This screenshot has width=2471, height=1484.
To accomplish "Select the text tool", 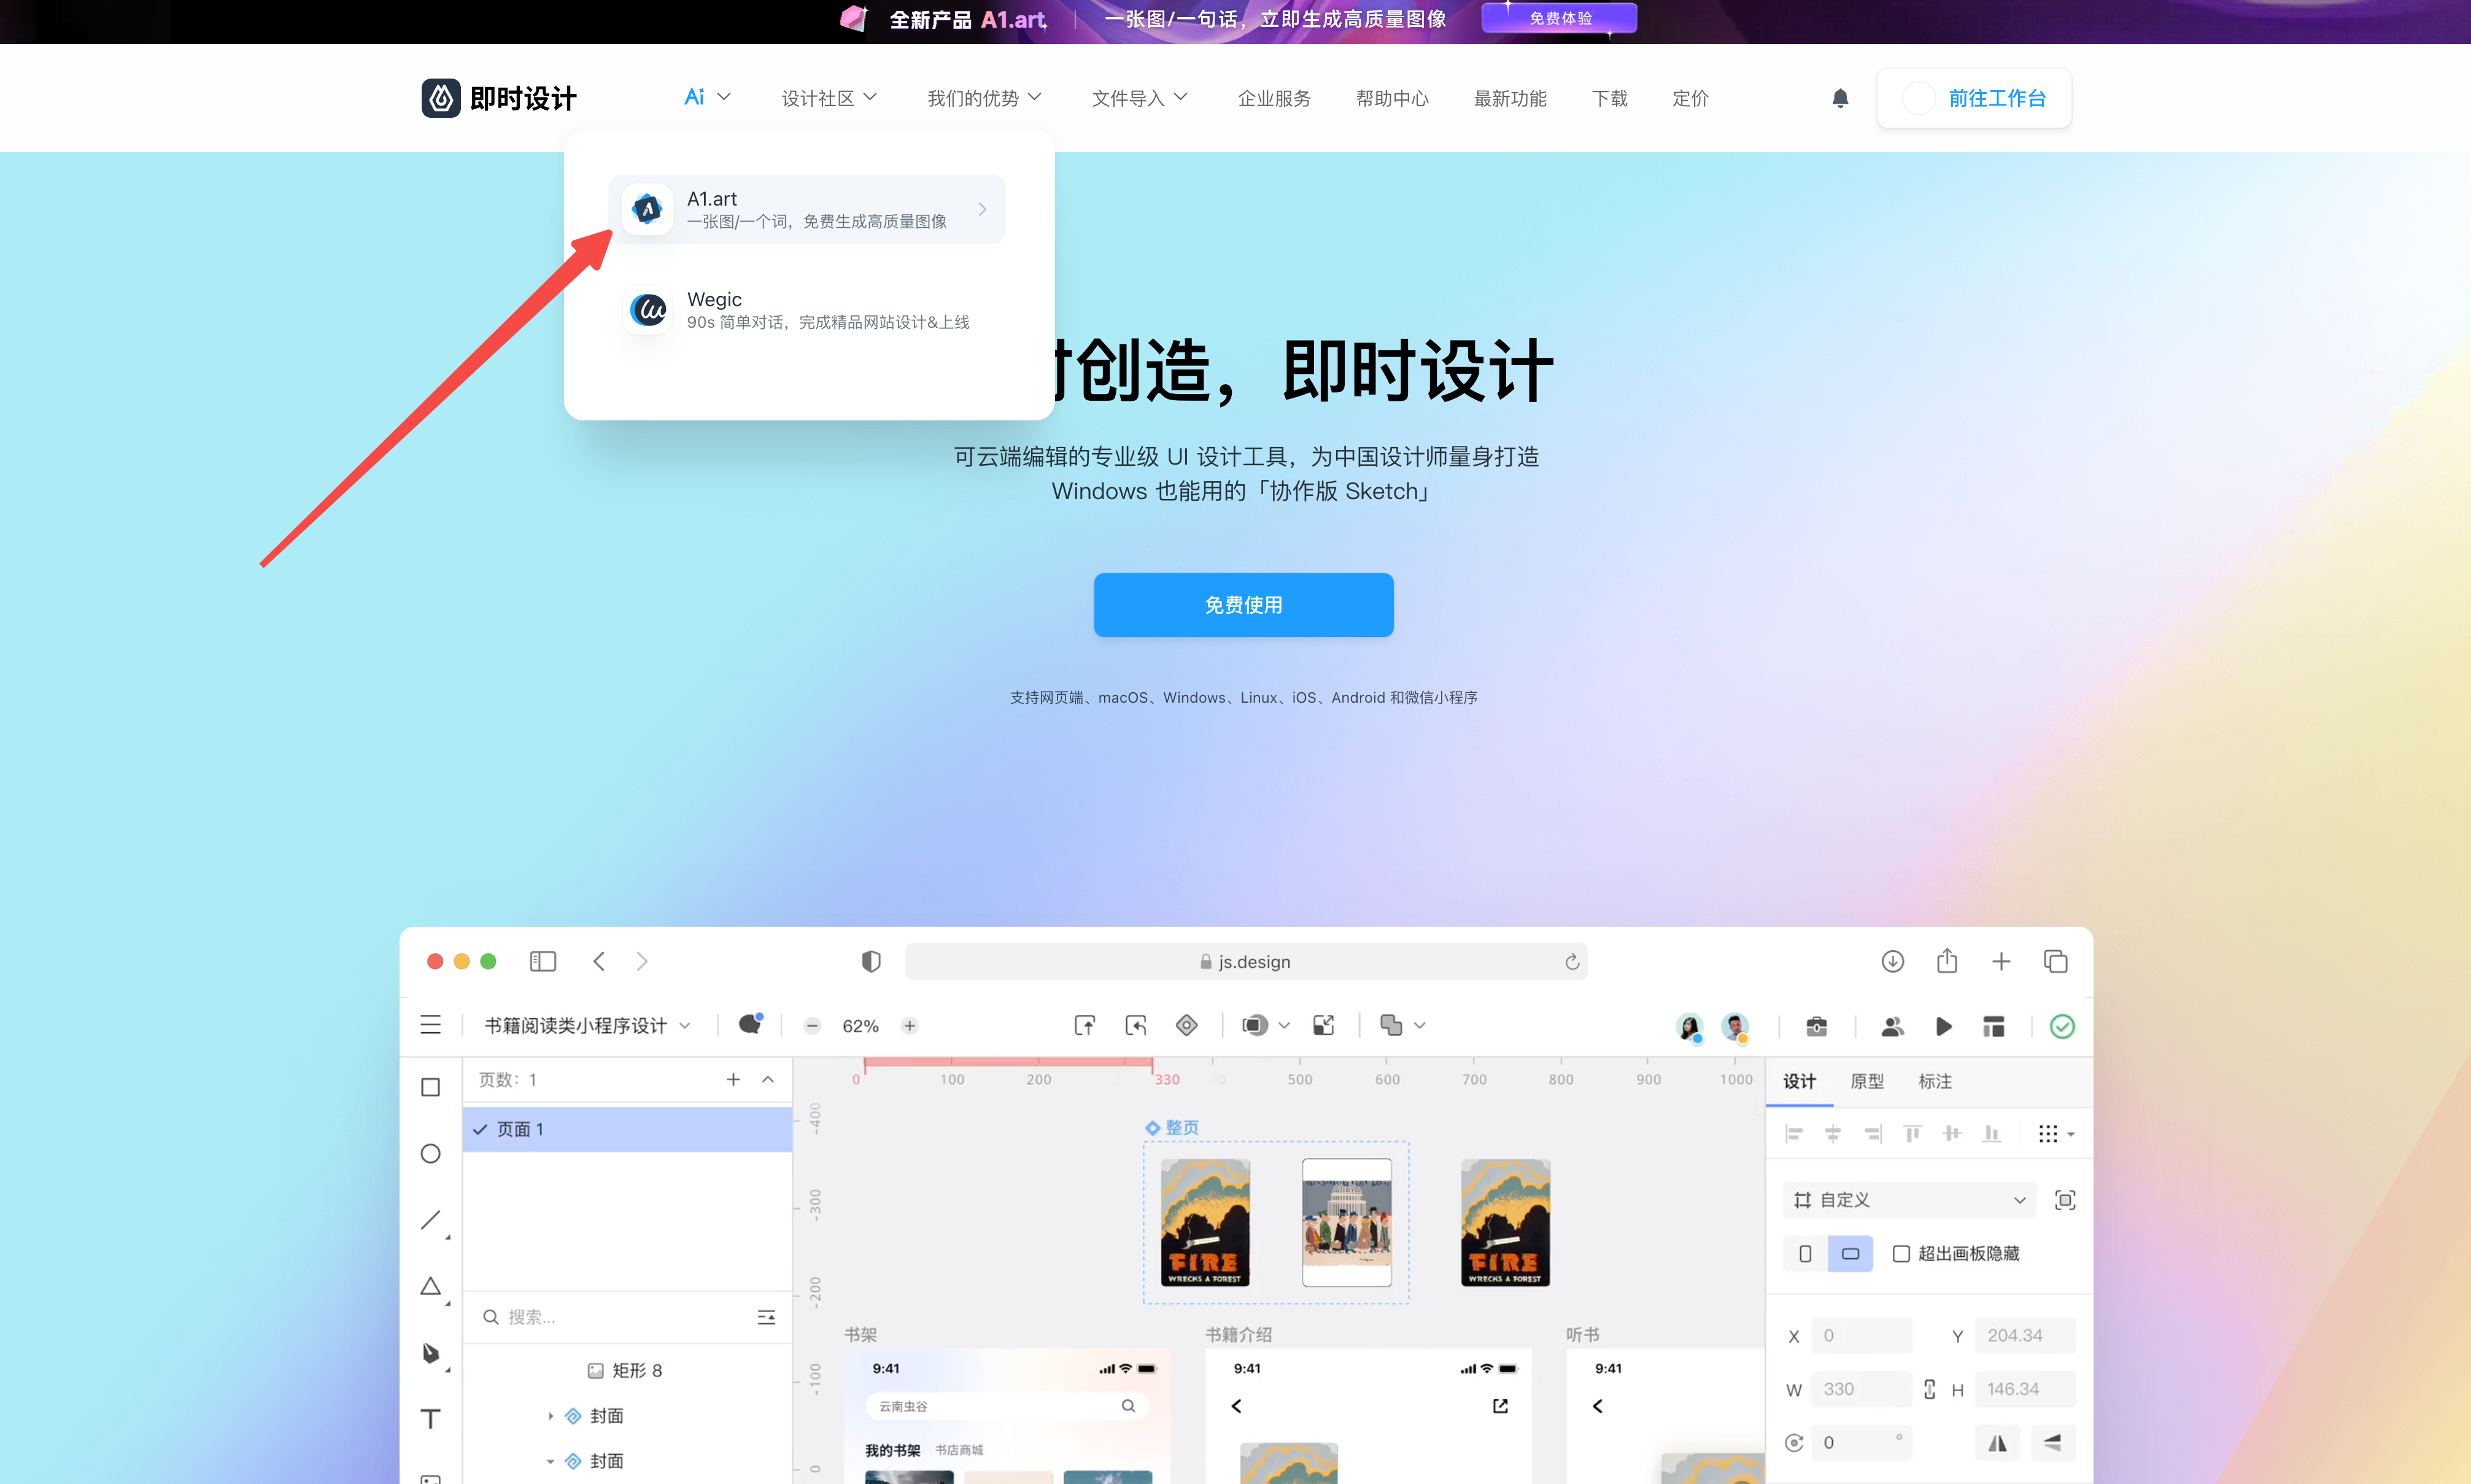I will click(x=431, y=1418).
